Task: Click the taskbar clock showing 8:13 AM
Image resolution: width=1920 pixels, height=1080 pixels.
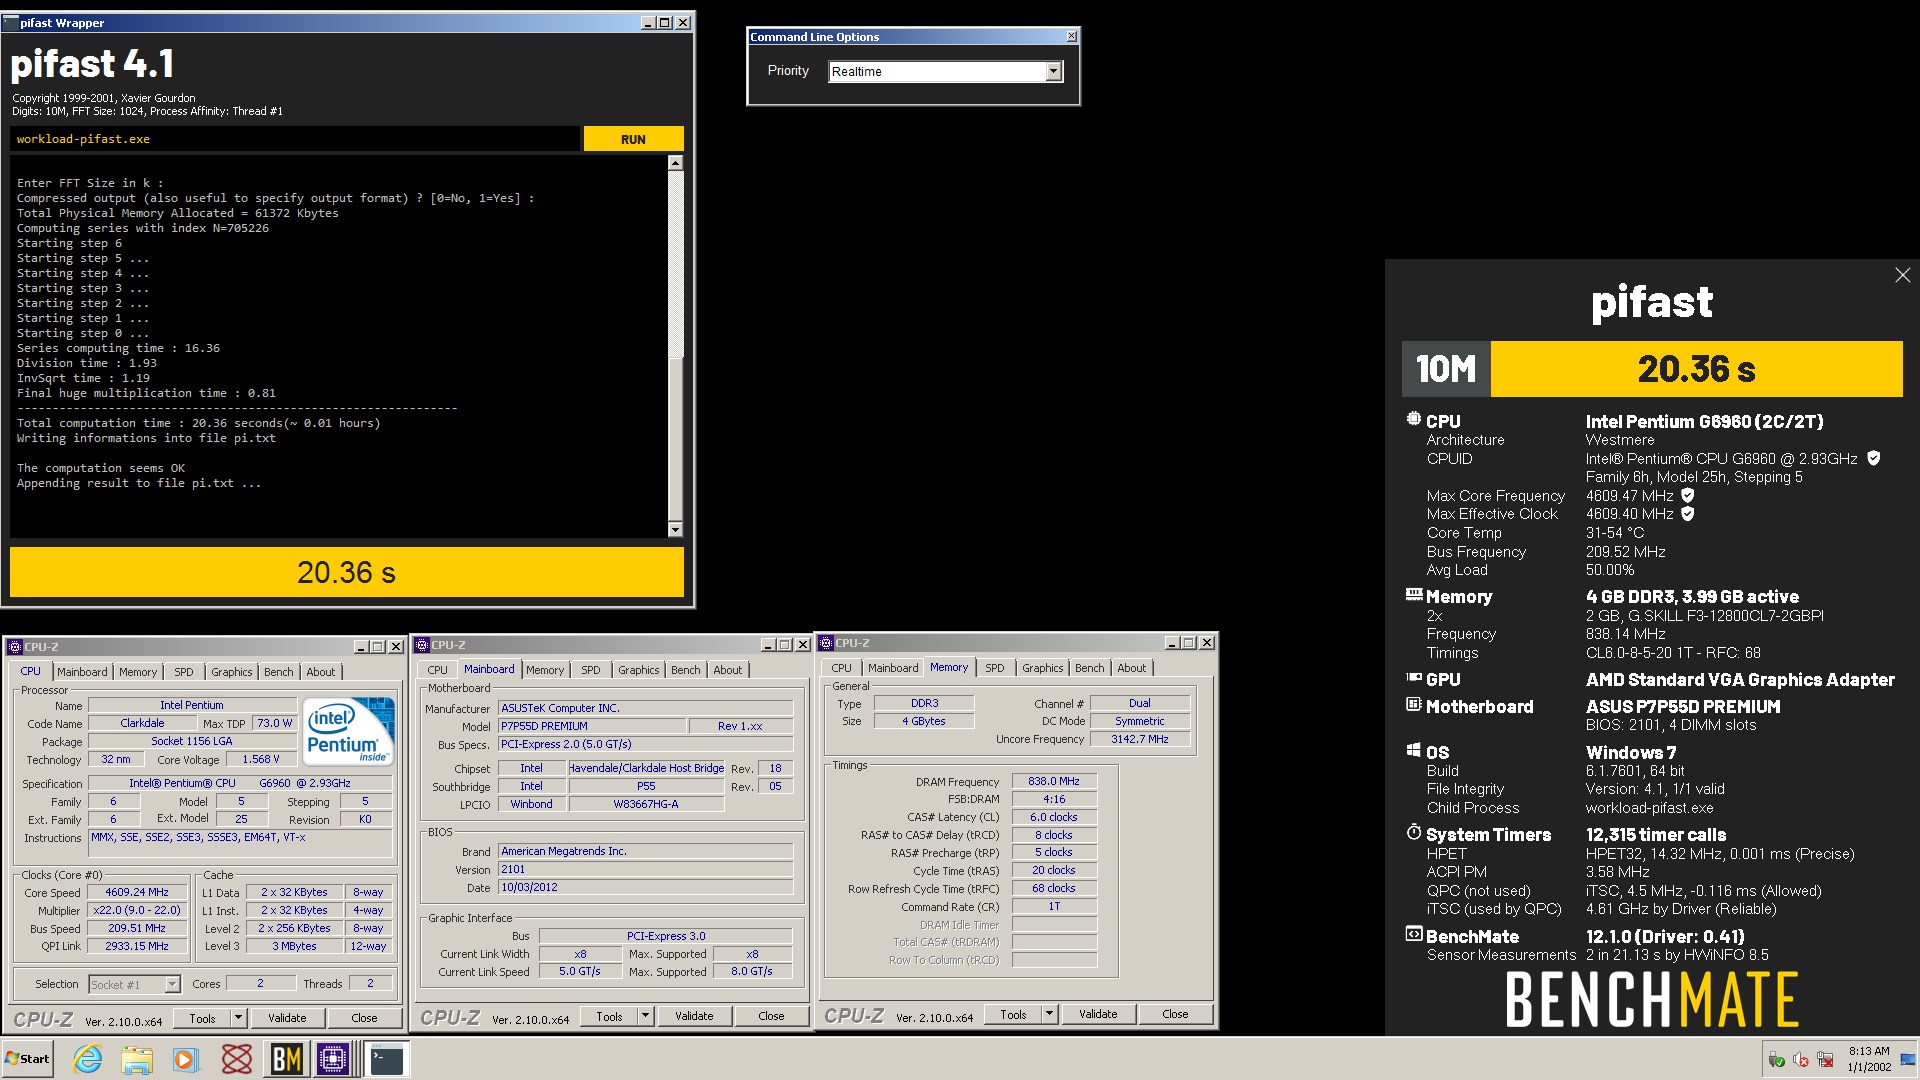Action: (1869, 1059)
